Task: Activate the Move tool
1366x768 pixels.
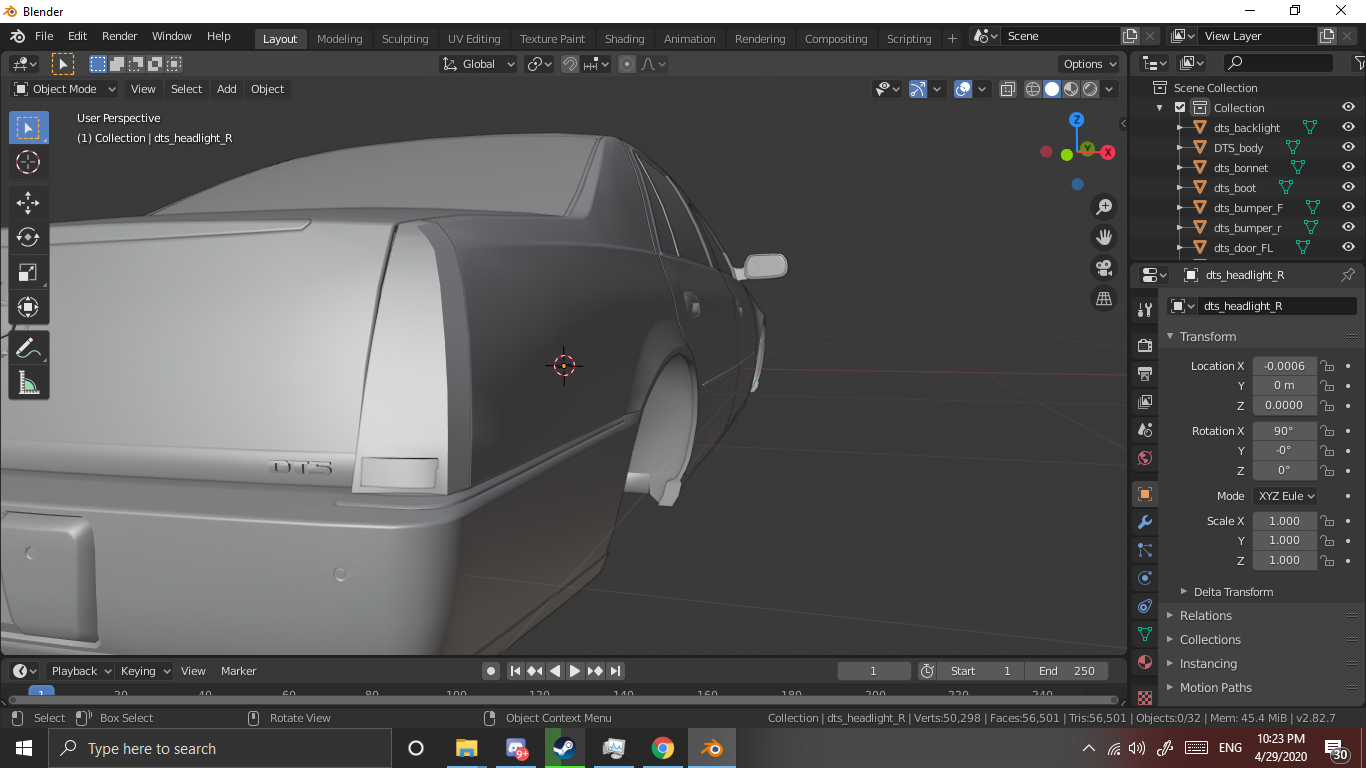Action: [28, 203]
